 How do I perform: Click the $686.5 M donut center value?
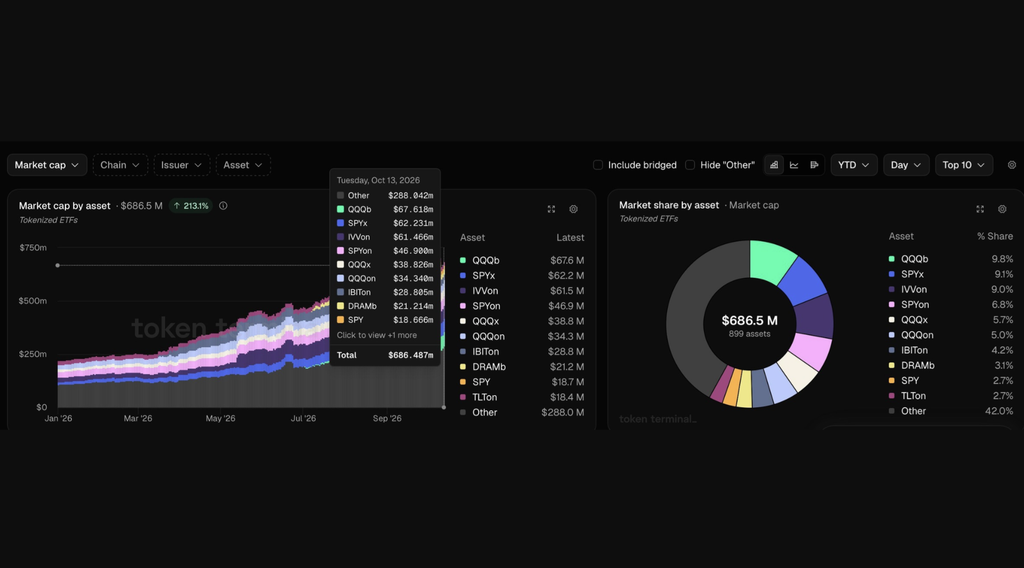point(750,321)
